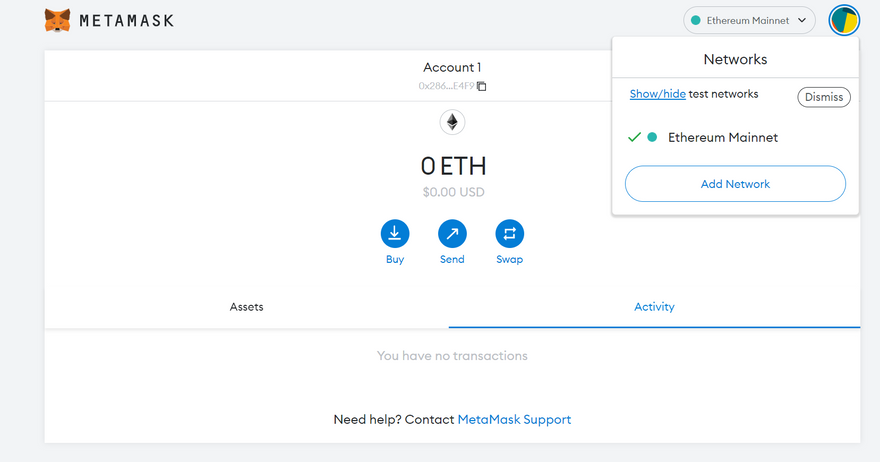This screenshot has width=880, height=462.
Task: Click the Account 1 name
Action: (452, 67)
